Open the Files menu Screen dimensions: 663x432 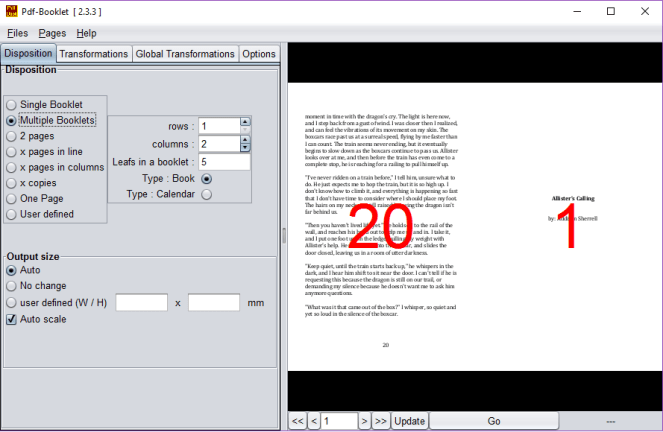[x=17, y=33]
